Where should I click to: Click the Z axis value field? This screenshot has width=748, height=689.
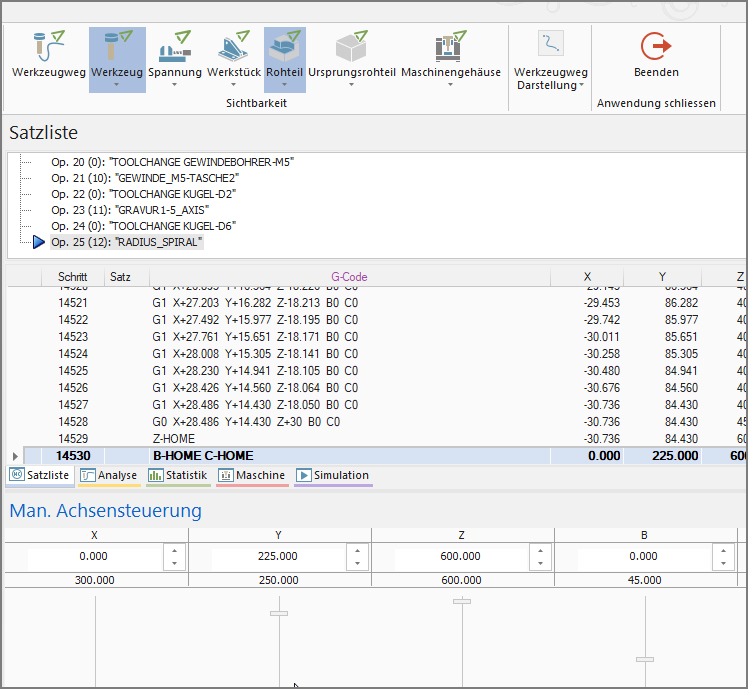461,556
